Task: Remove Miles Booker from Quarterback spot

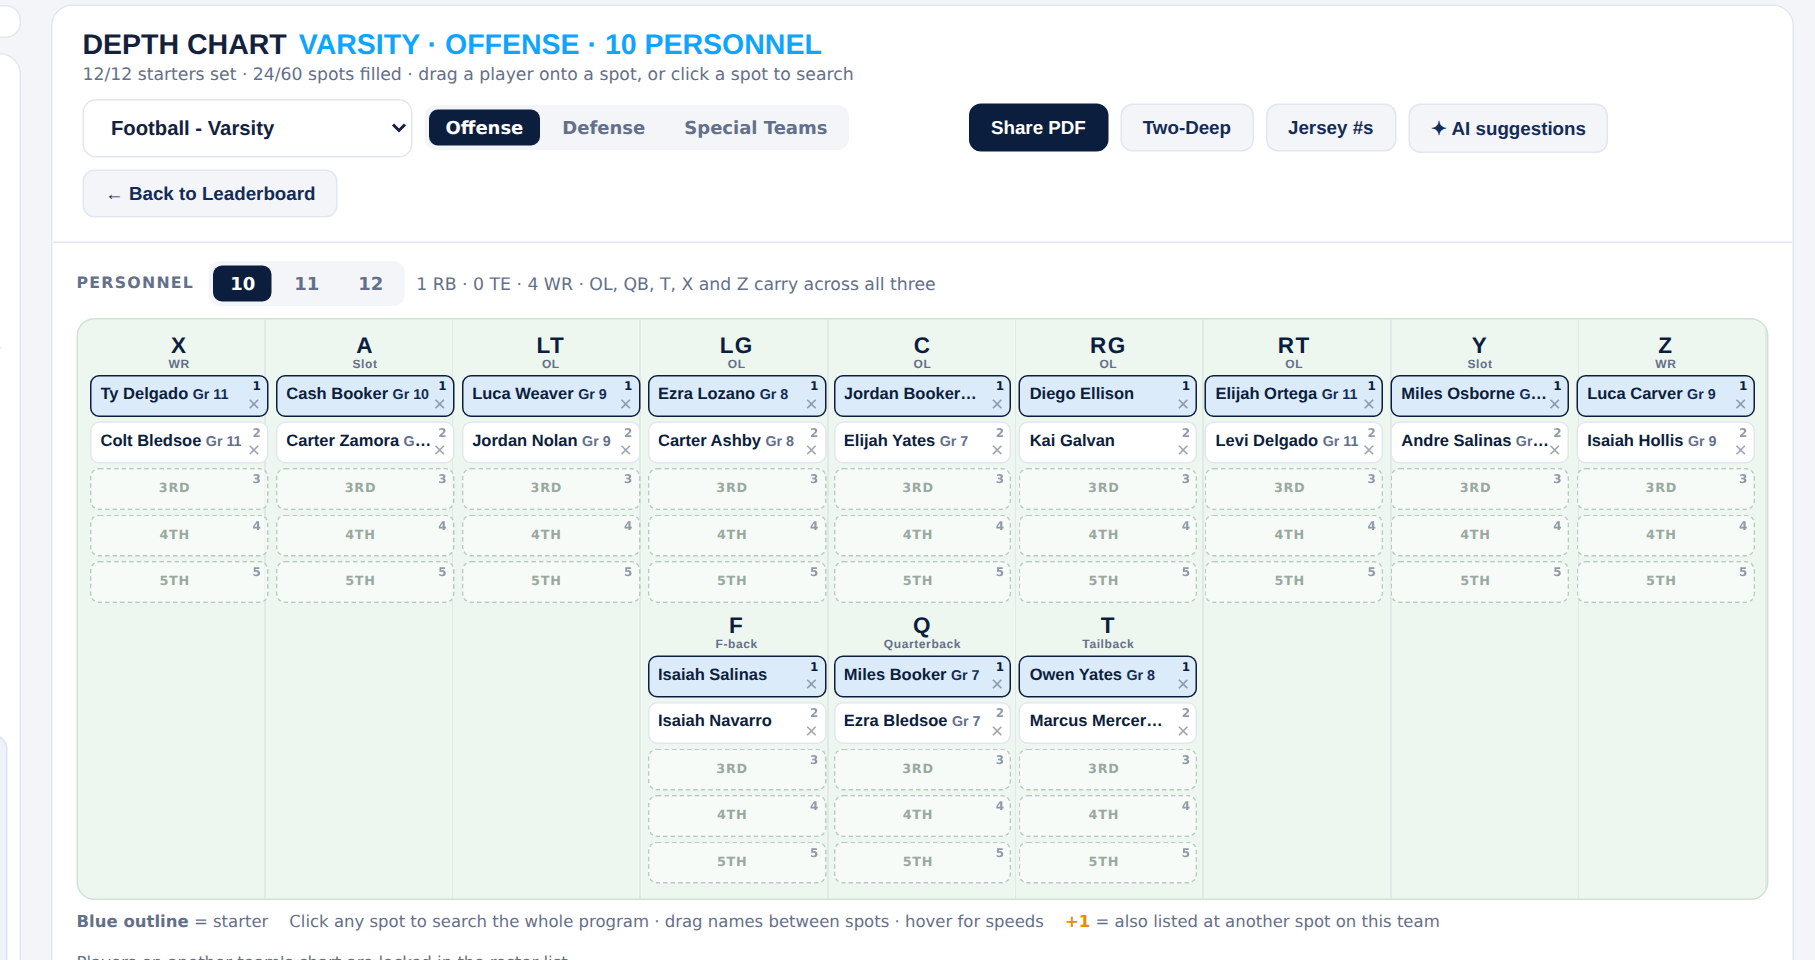Action: click(997, 685)
